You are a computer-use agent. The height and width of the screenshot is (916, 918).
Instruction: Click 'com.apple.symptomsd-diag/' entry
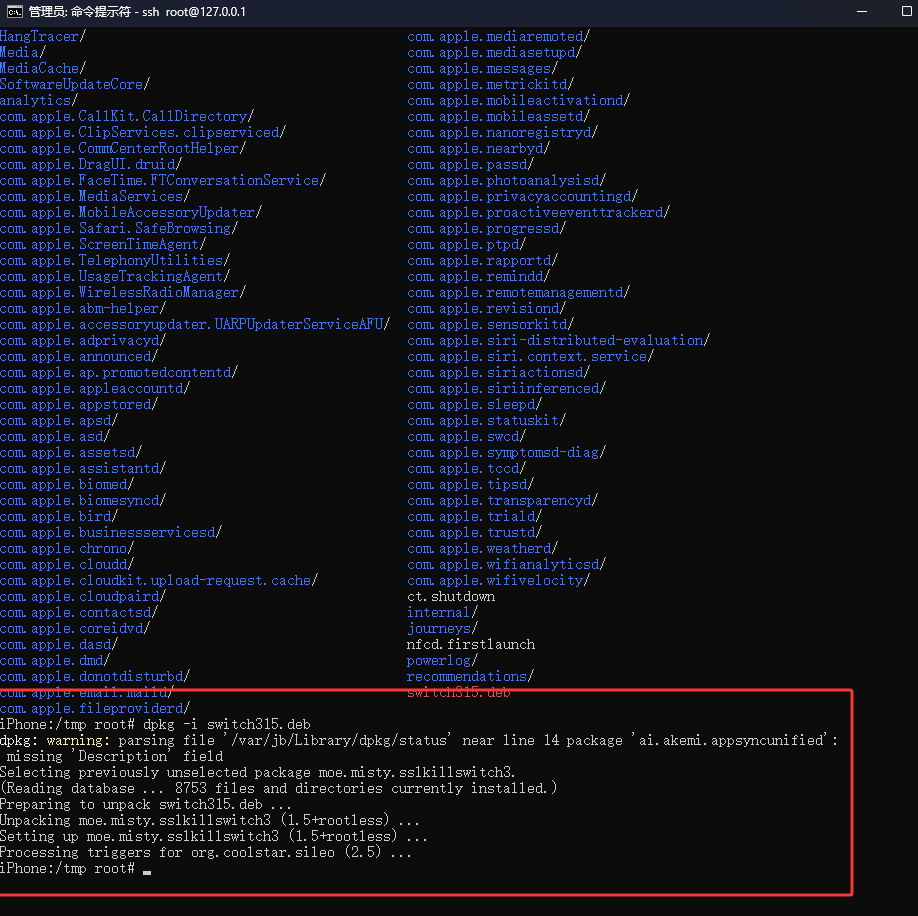(x=506, y=452)
